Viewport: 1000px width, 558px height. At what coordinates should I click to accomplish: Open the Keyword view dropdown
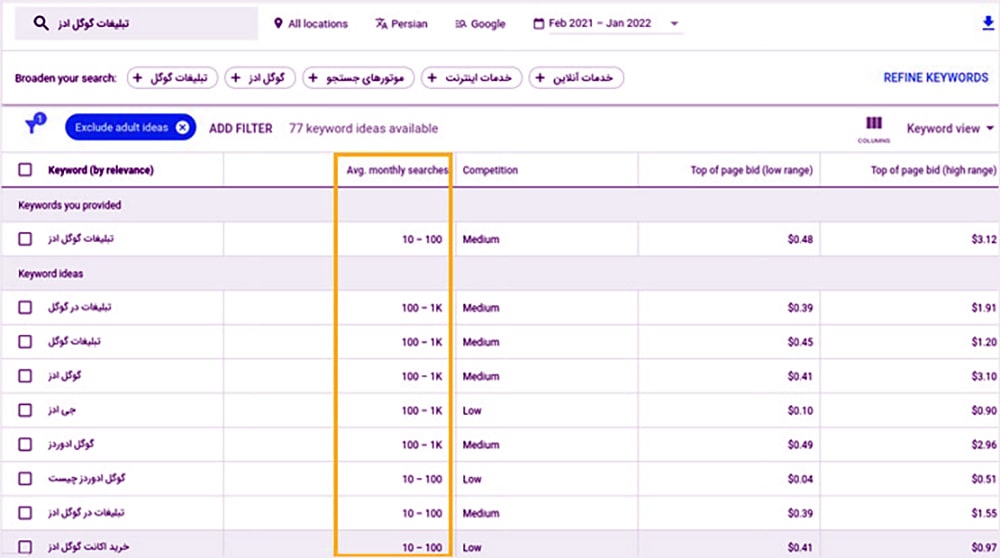coord(950,128)
